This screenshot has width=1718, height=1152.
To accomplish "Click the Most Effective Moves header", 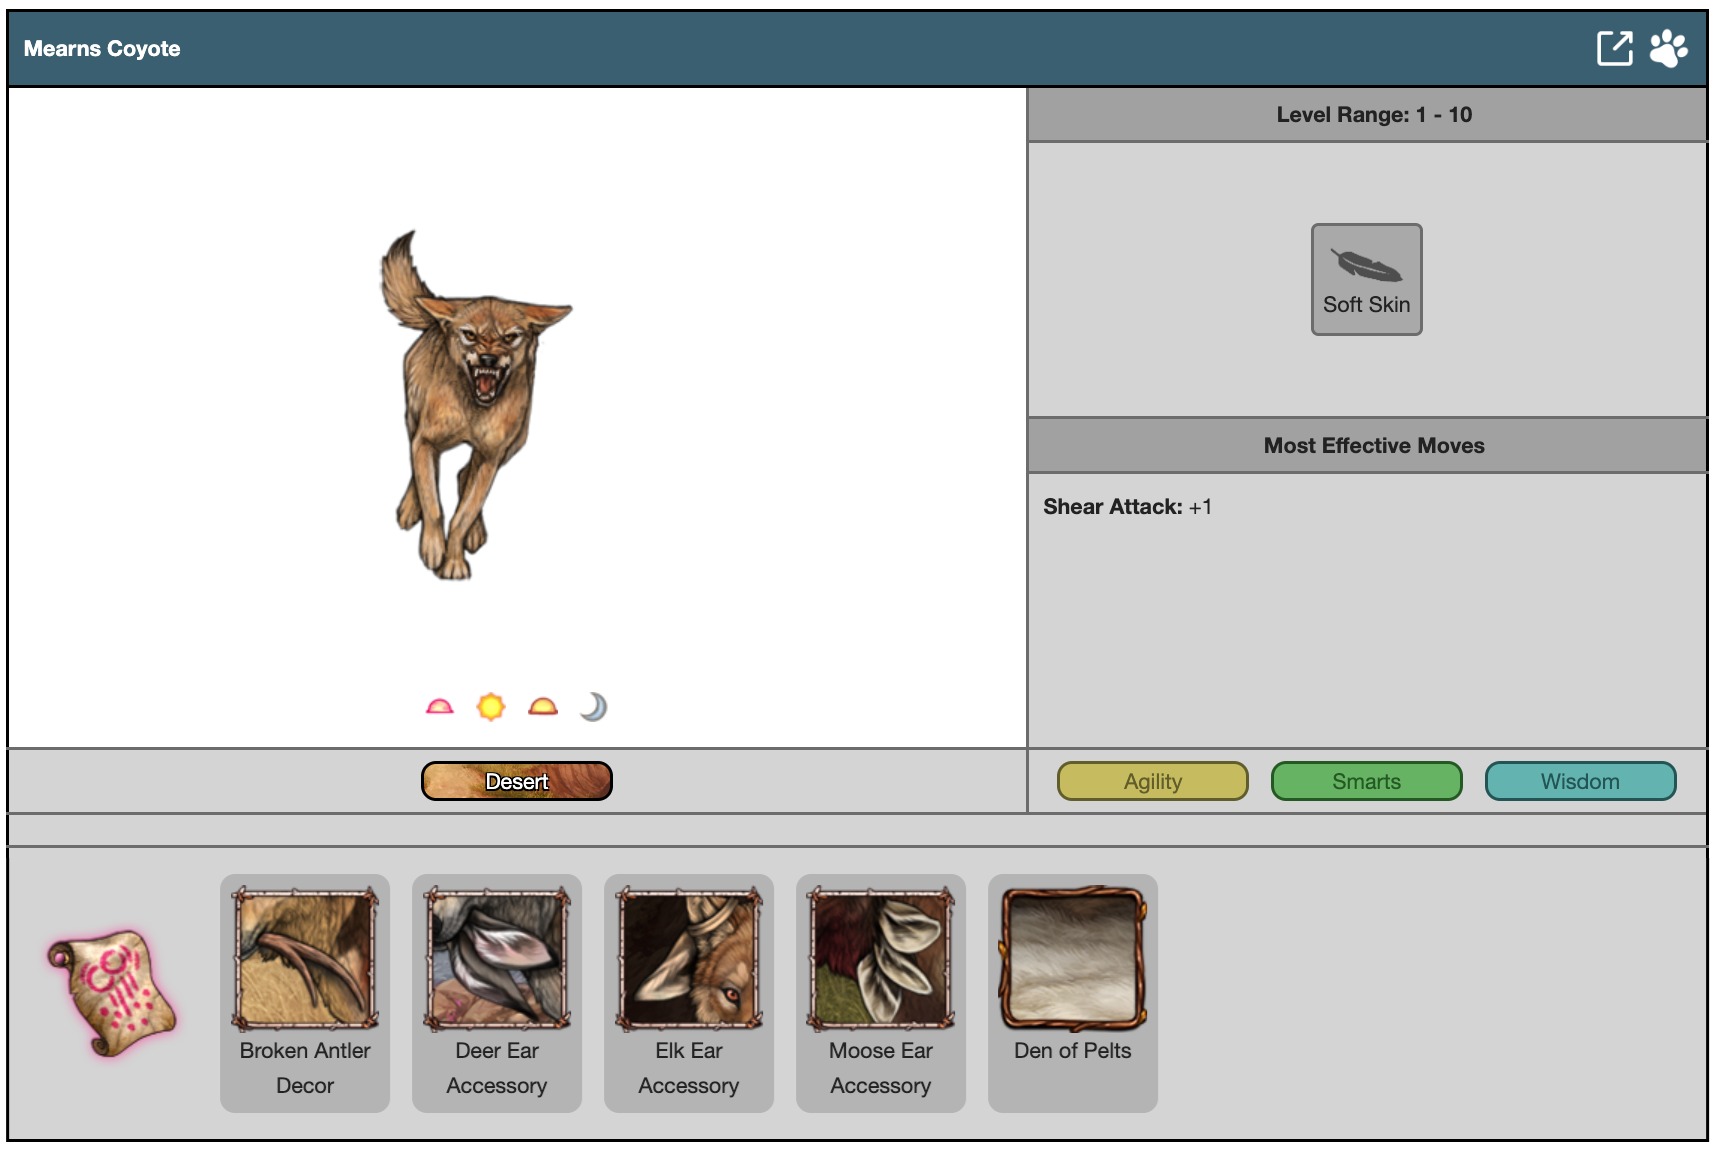I will (x=1373, y=446).
